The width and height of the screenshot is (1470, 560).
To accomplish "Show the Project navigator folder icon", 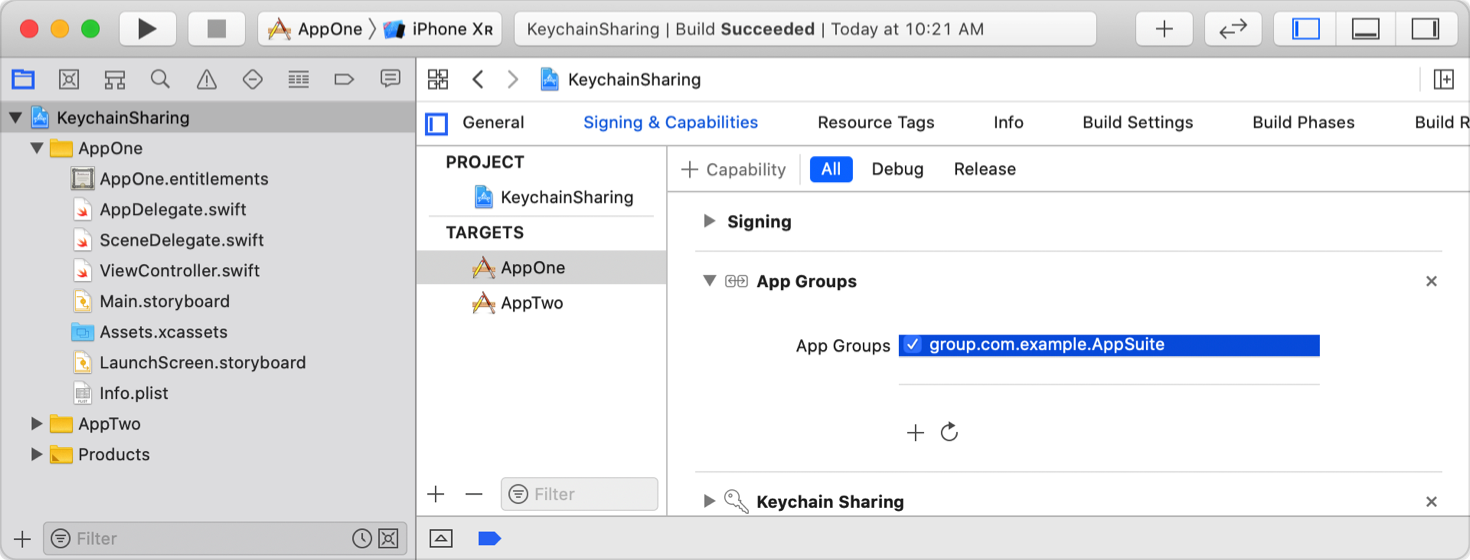I will click(23, 79).
